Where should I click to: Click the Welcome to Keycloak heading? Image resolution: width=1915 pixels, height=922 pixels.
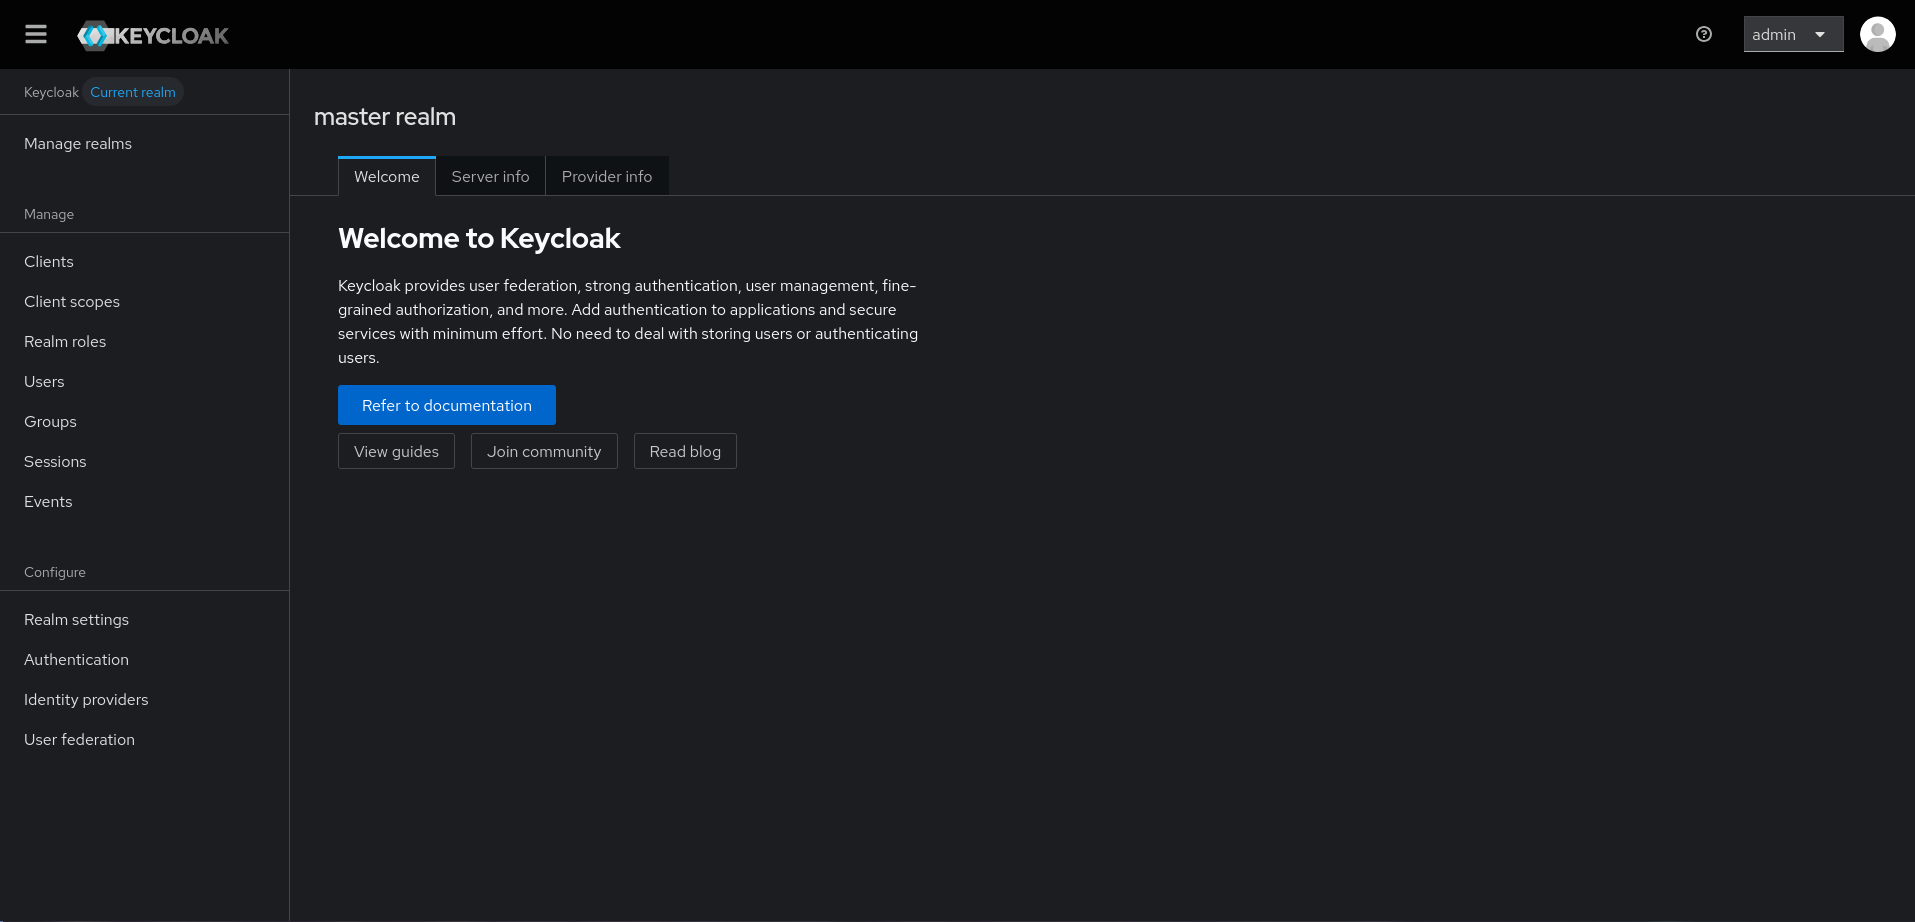pyautogui.click(x=479, y=239)
